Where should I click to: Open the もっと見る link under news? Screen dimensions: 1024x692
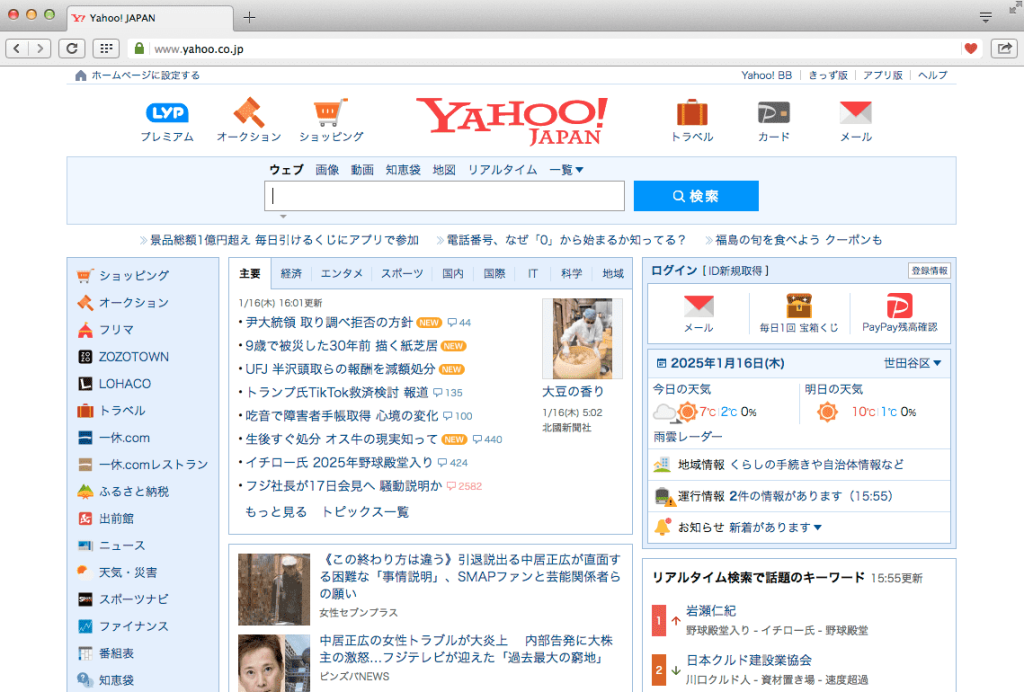pyautogui.click(x=276, y=512)
